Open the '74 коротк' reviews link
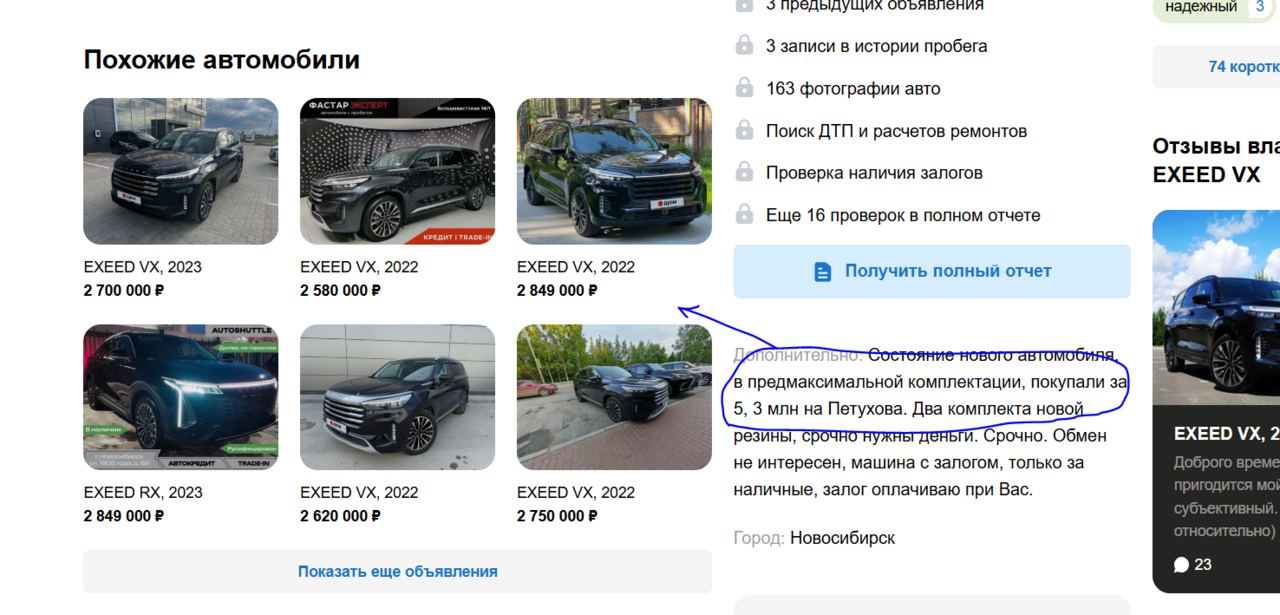Screen dimensions: 1280x615 1243,67
